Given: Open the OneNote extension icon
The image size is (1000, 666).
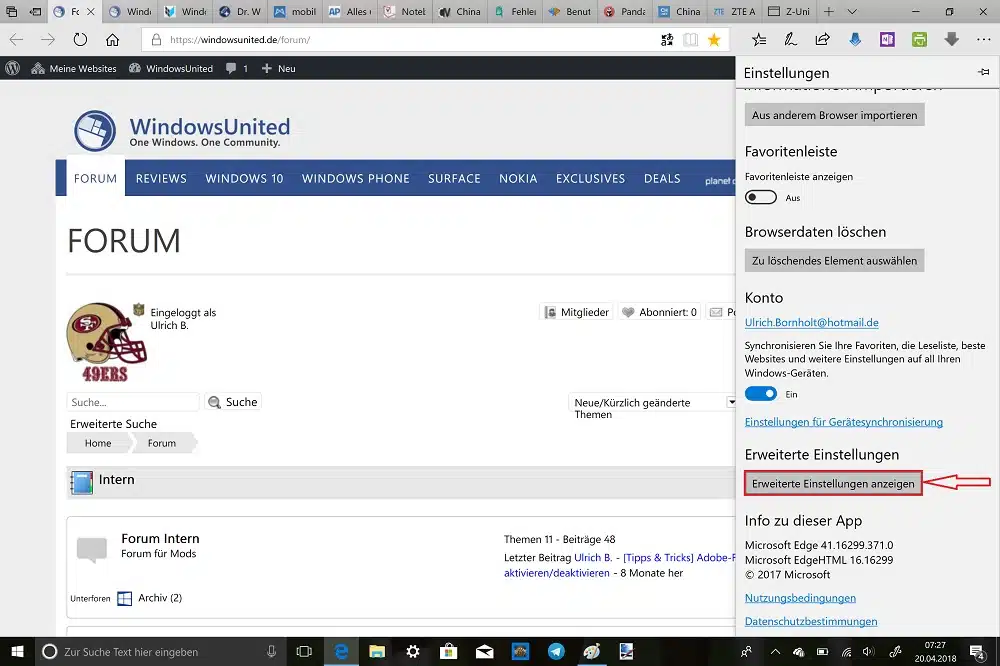Looking at the screenshot, I should point(887,40).
